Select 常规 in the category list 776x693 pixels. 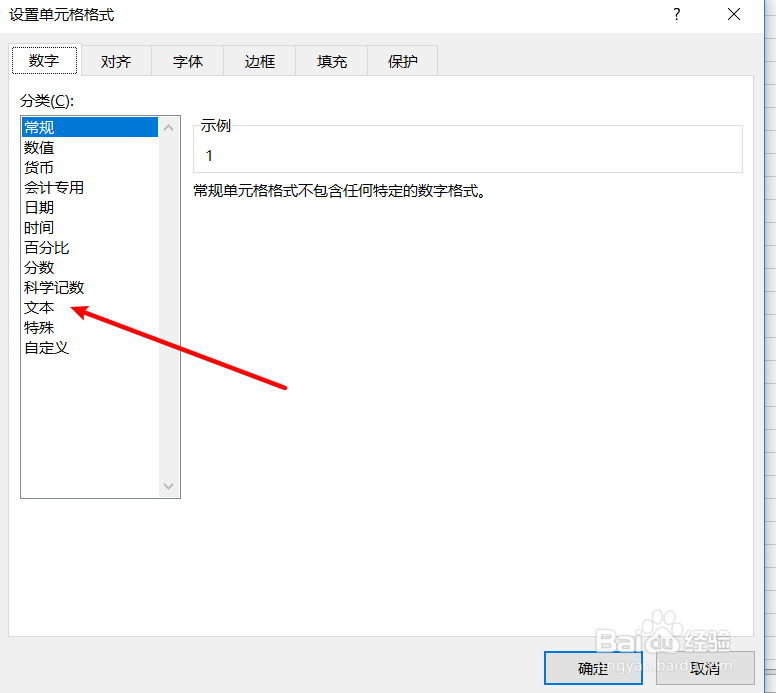point(90,127)
